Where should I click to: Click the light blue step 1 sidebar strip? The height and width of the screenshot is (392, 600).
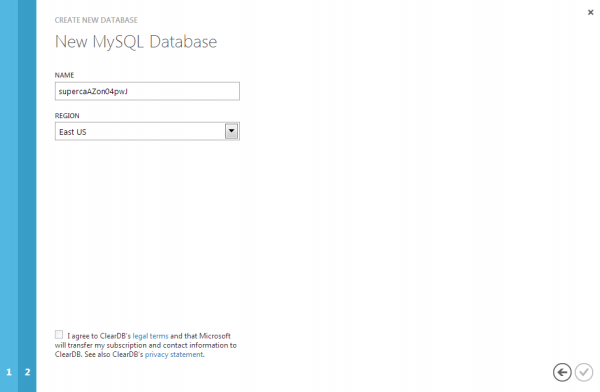(9, 196)
